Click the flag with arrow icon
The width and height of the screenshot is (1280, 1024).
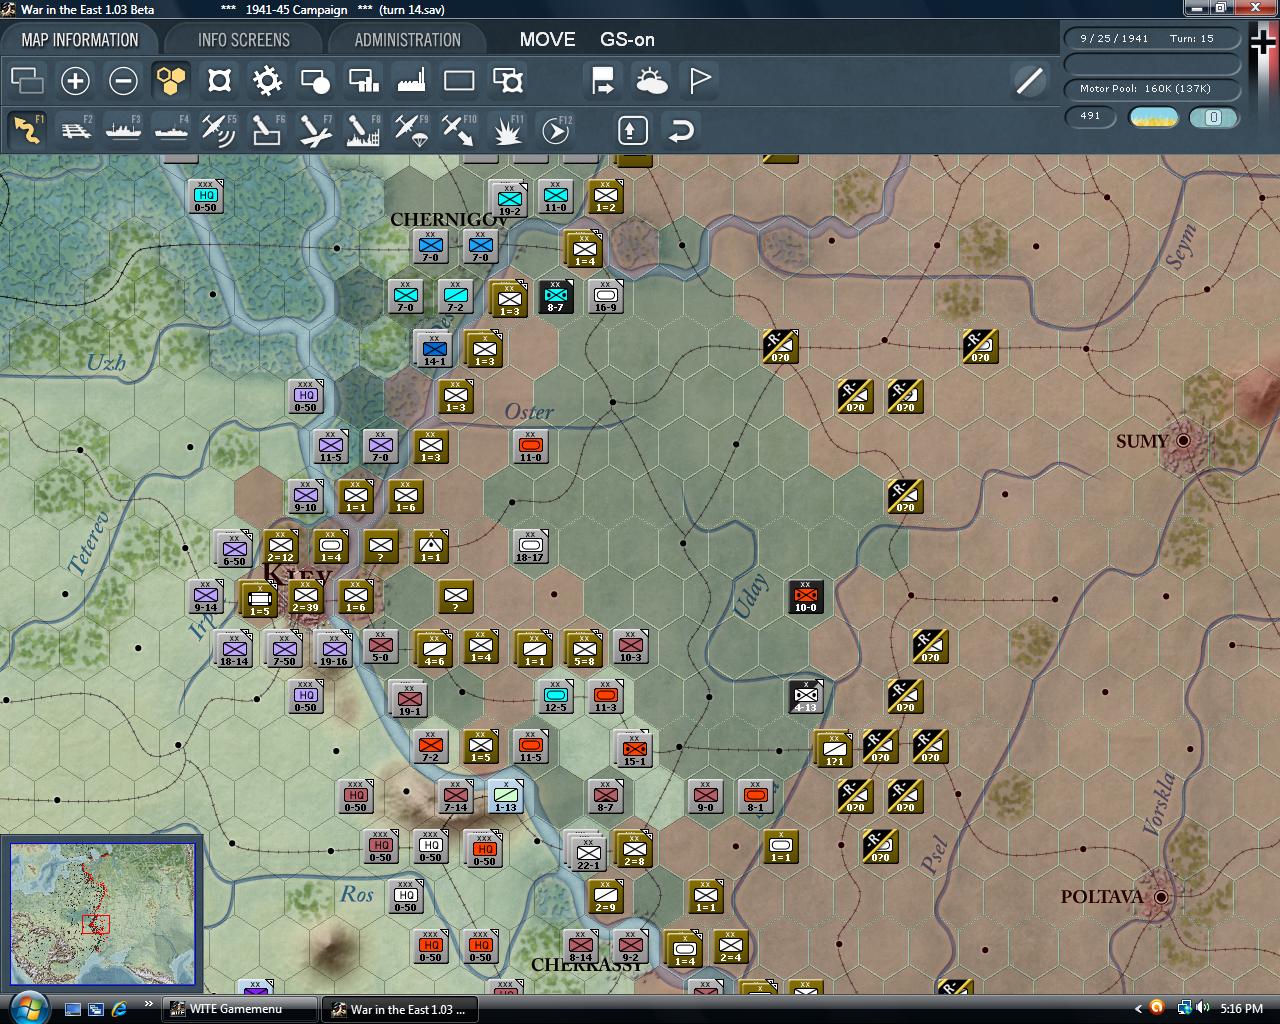coord(603,80)
